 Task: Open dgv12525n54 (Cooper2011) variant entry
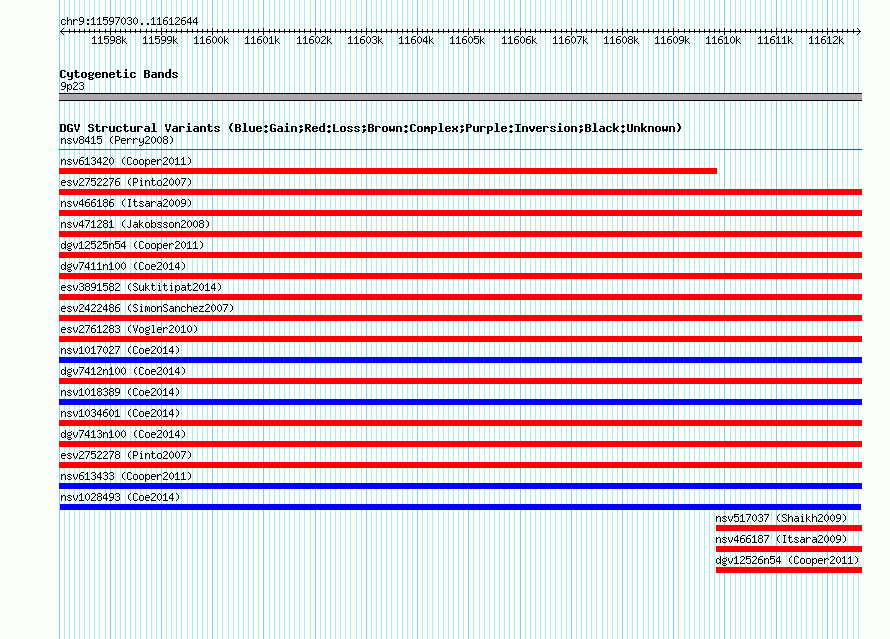click(132, 245)
